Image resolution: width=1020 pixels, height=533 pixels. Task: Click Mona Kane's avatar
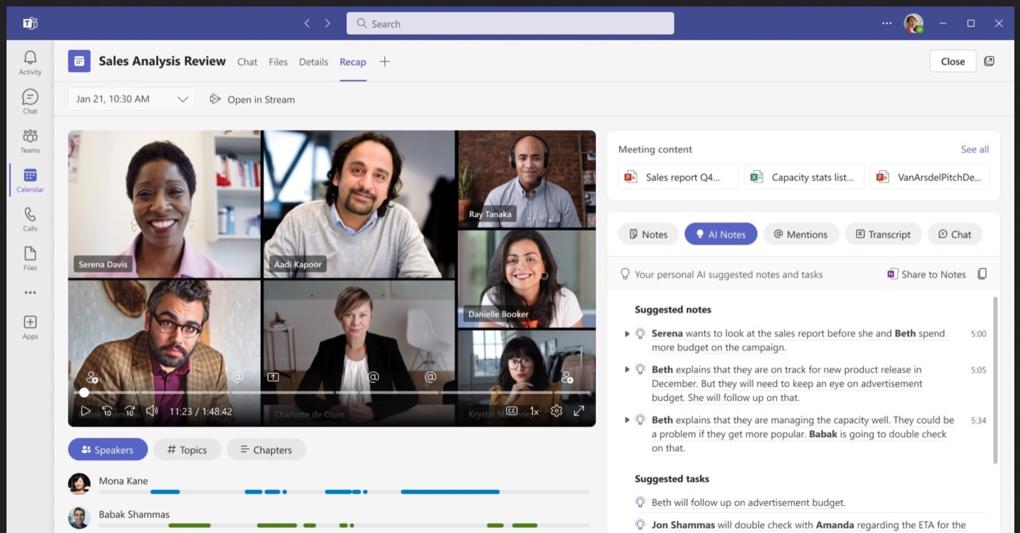click(79, 484)
